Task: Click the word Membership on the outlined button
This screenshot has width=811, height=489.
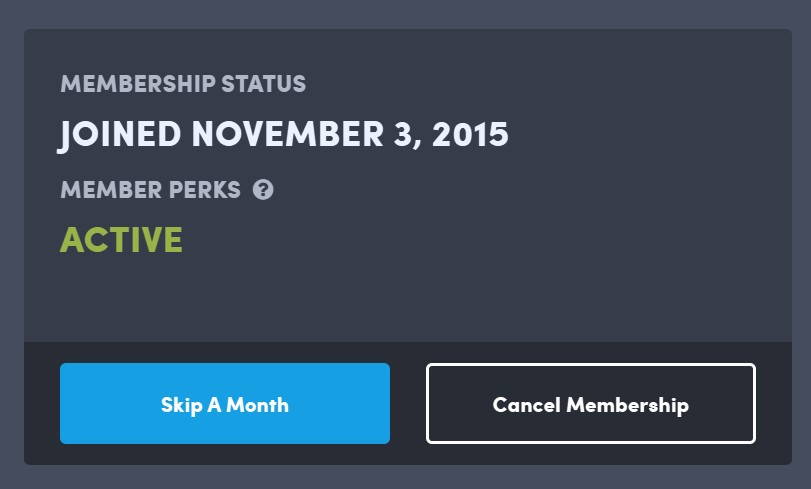Action: [x=628, y=405]
